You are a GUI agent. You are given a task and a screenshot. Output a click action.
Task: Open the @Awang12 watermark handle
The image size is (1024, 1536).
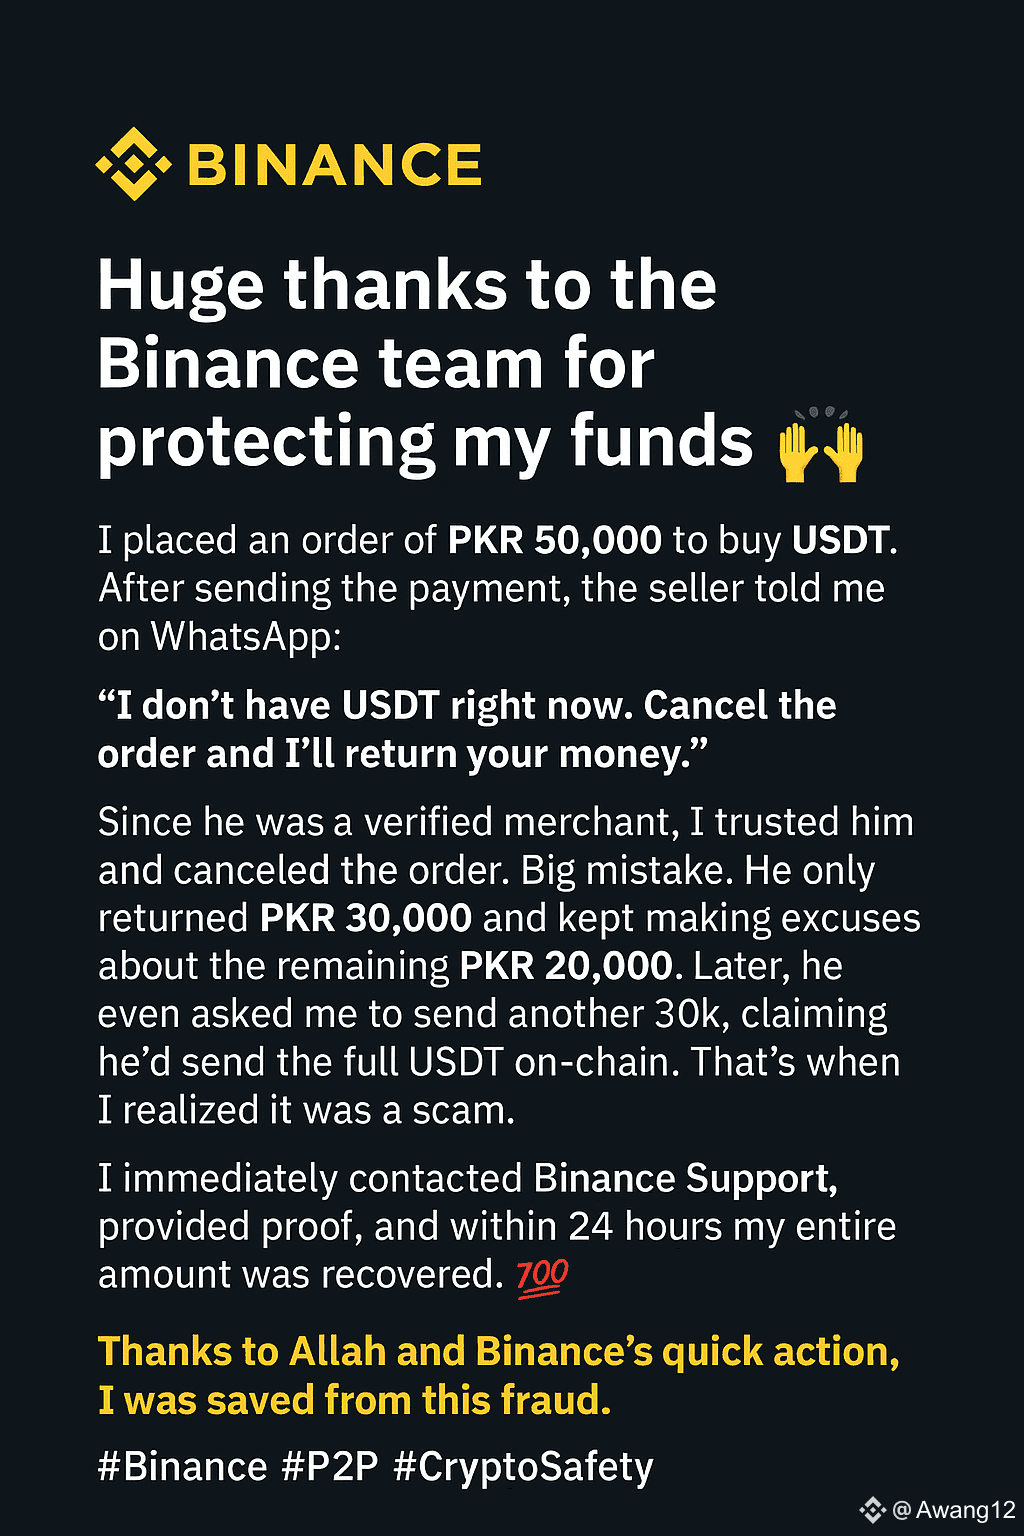[953, 1510]
